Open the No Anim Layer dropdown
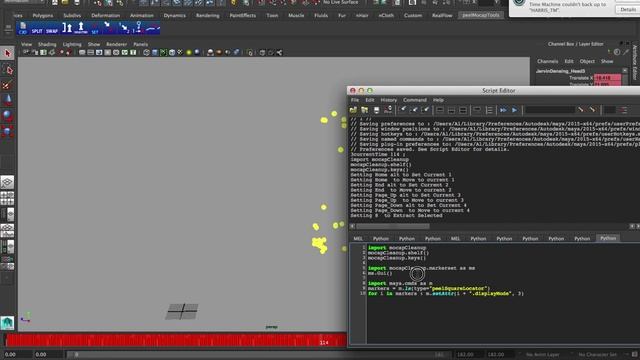 [542, 354]
